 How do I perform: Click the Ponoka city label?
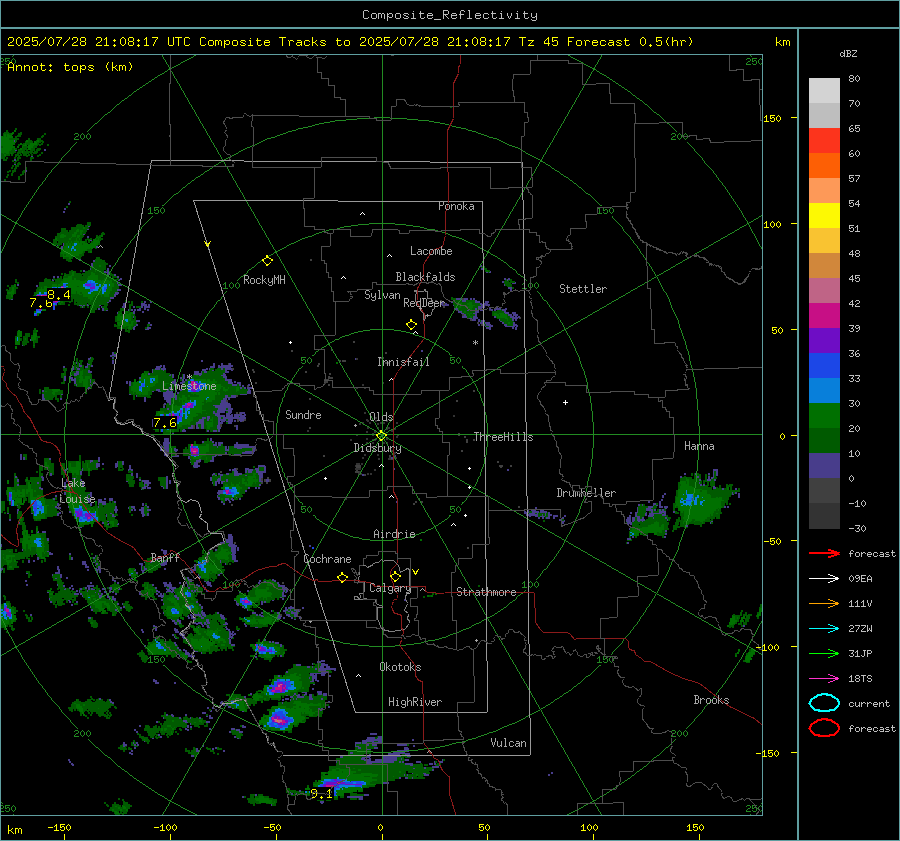[456, 207]
